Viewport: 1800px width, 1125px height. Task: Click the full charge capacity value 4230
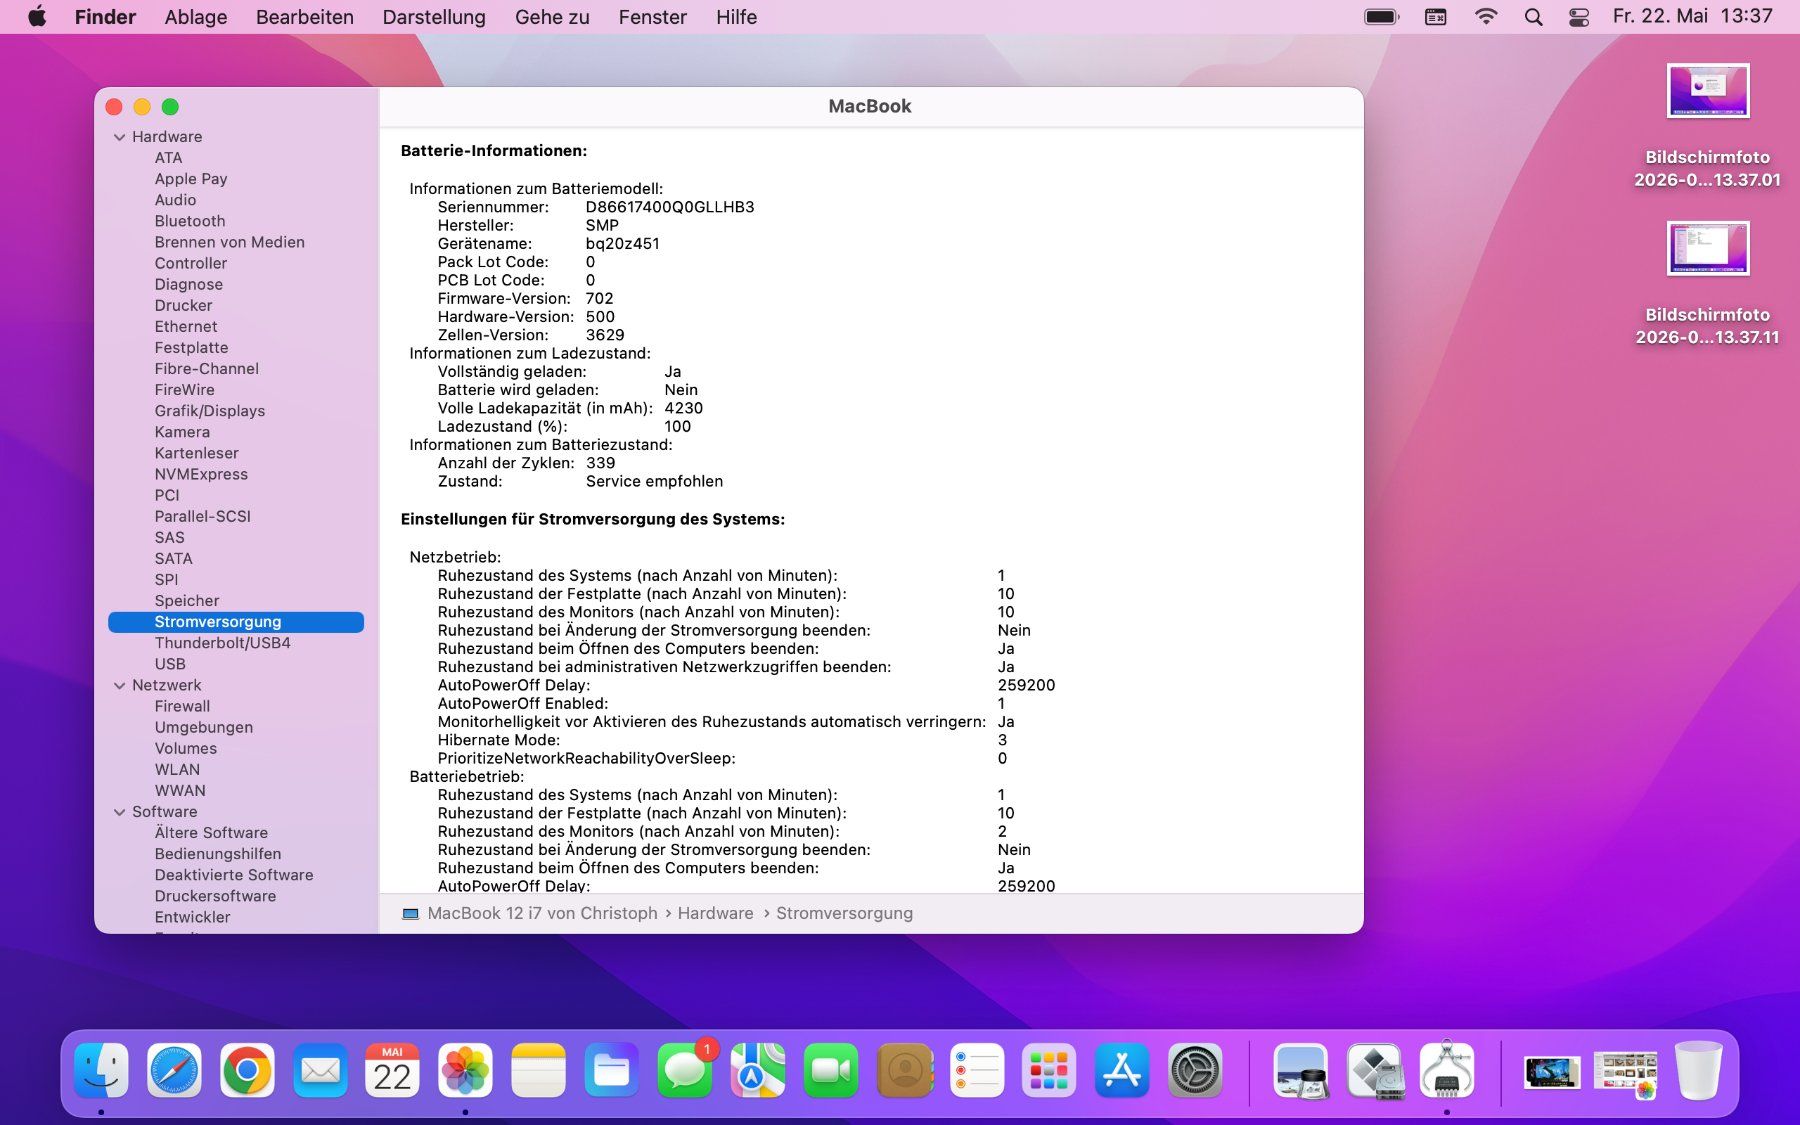[683, 408]
